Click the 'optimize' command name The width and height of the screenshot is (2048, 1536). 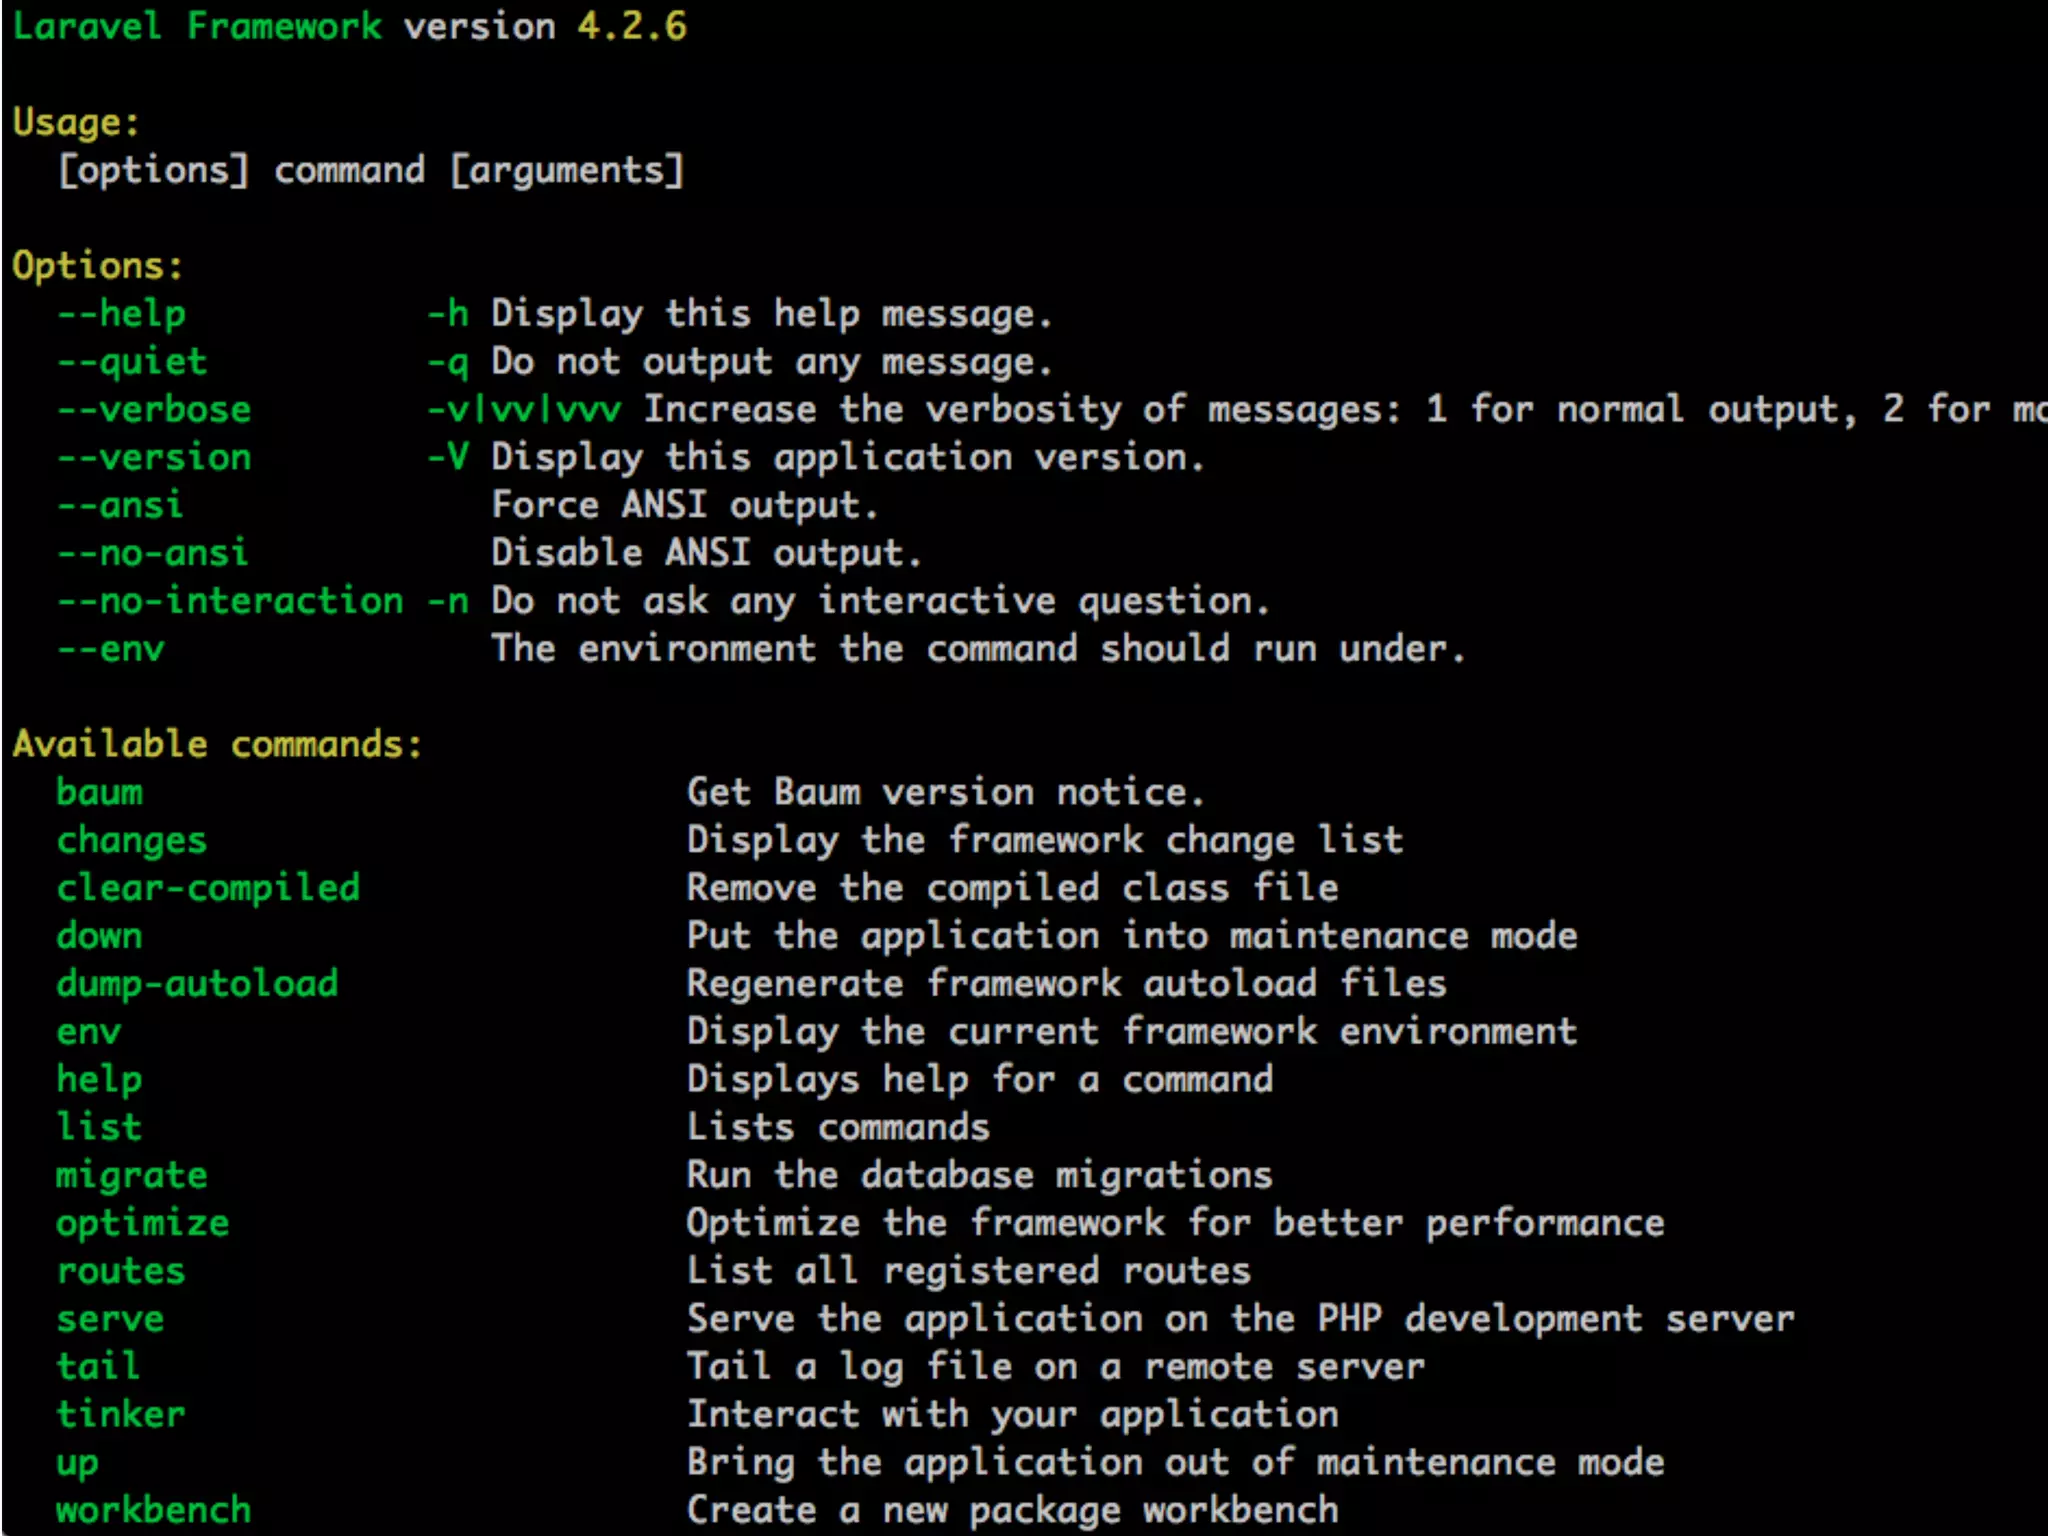pos(142,1223)
